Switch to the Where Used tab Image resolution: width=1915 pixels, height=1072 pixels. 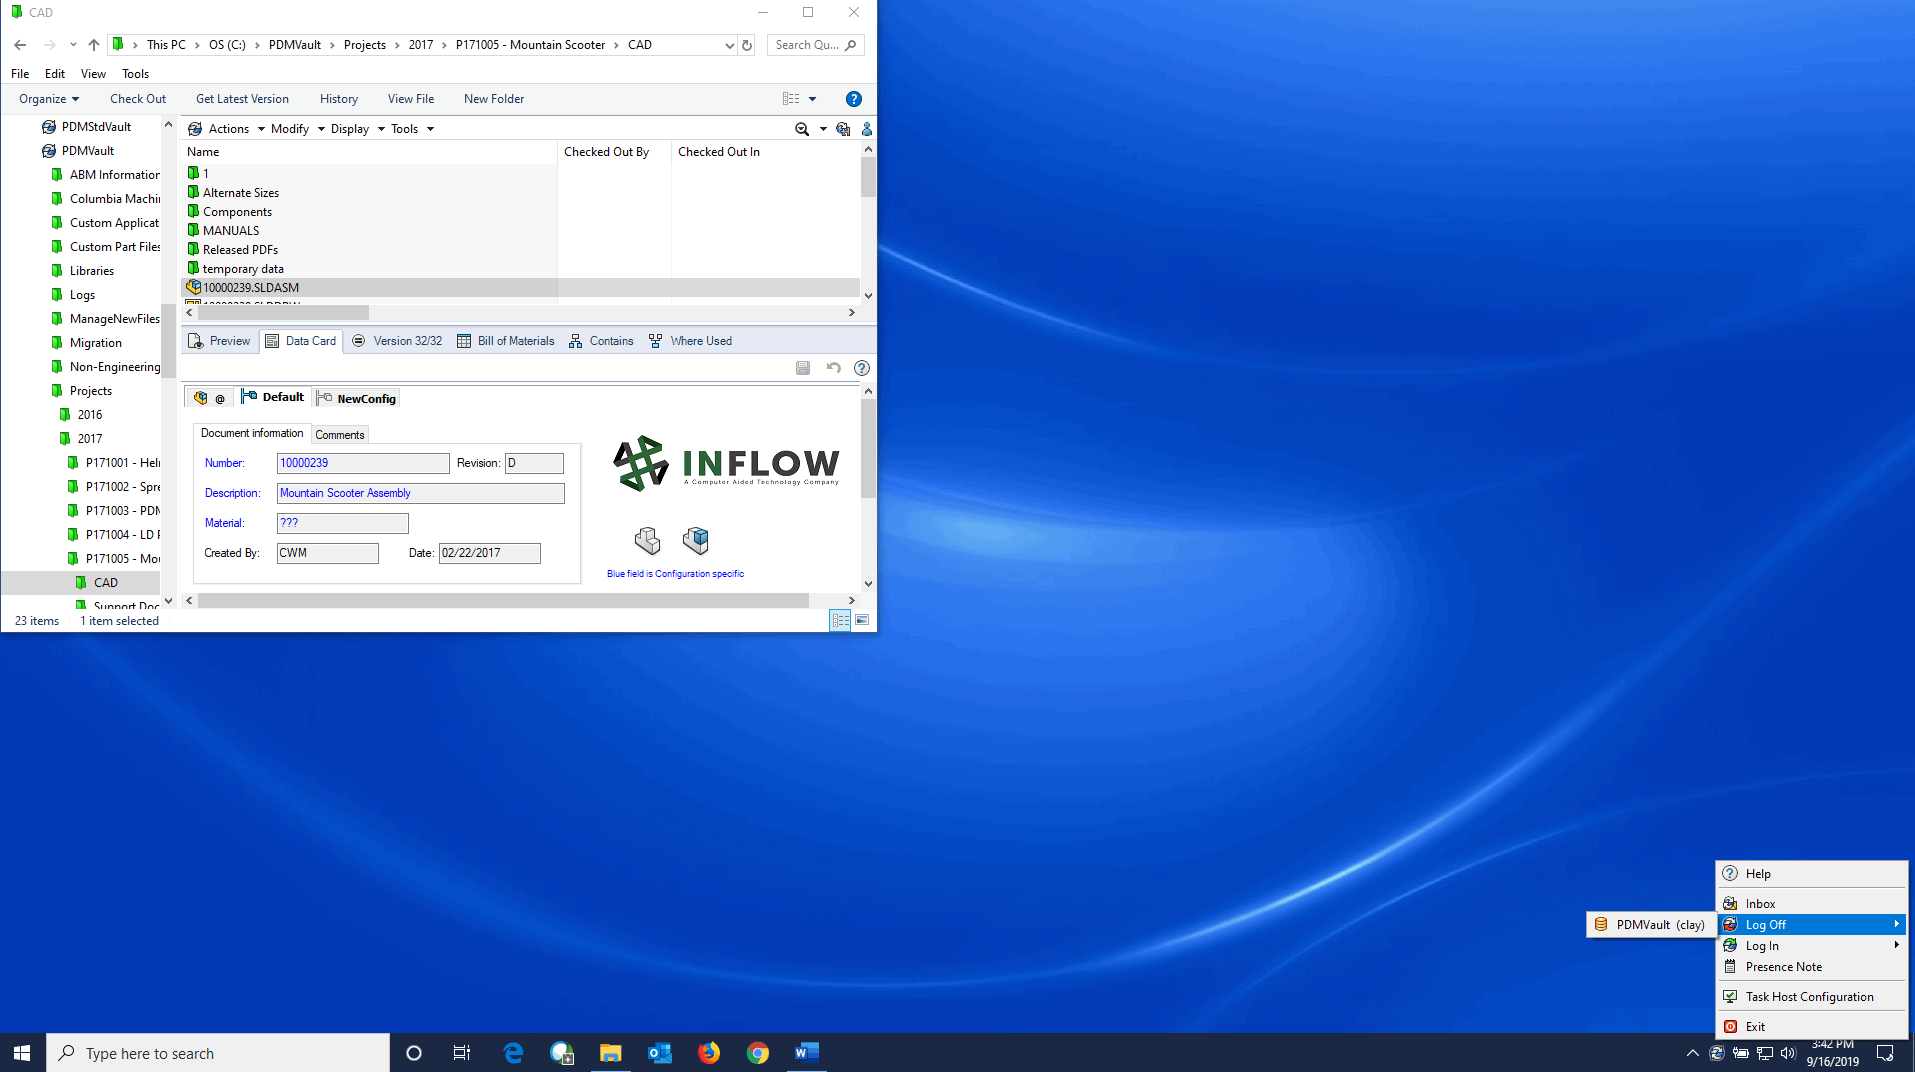click(x=690, y=341)
